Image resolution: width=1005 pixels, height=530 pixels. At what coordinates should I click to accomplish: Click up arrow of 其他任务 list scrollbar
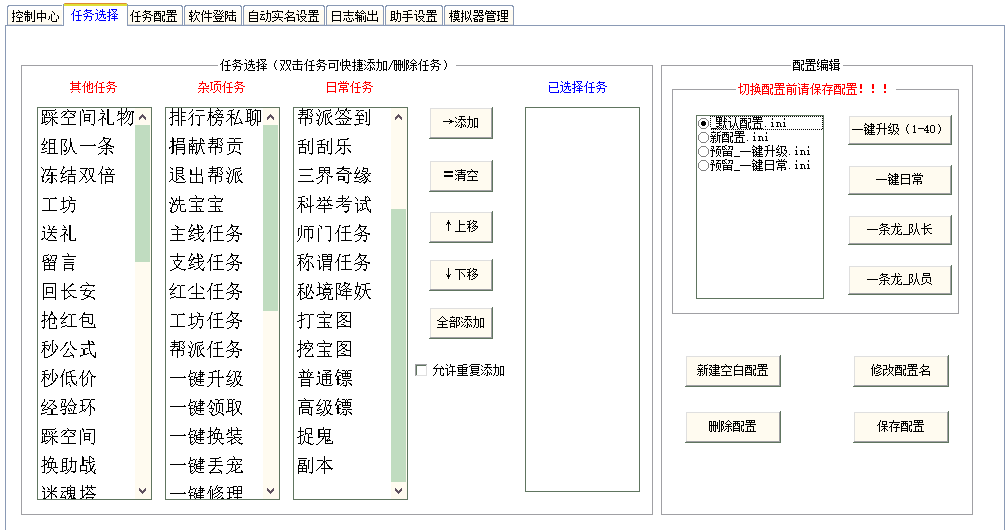click(142, 117)
